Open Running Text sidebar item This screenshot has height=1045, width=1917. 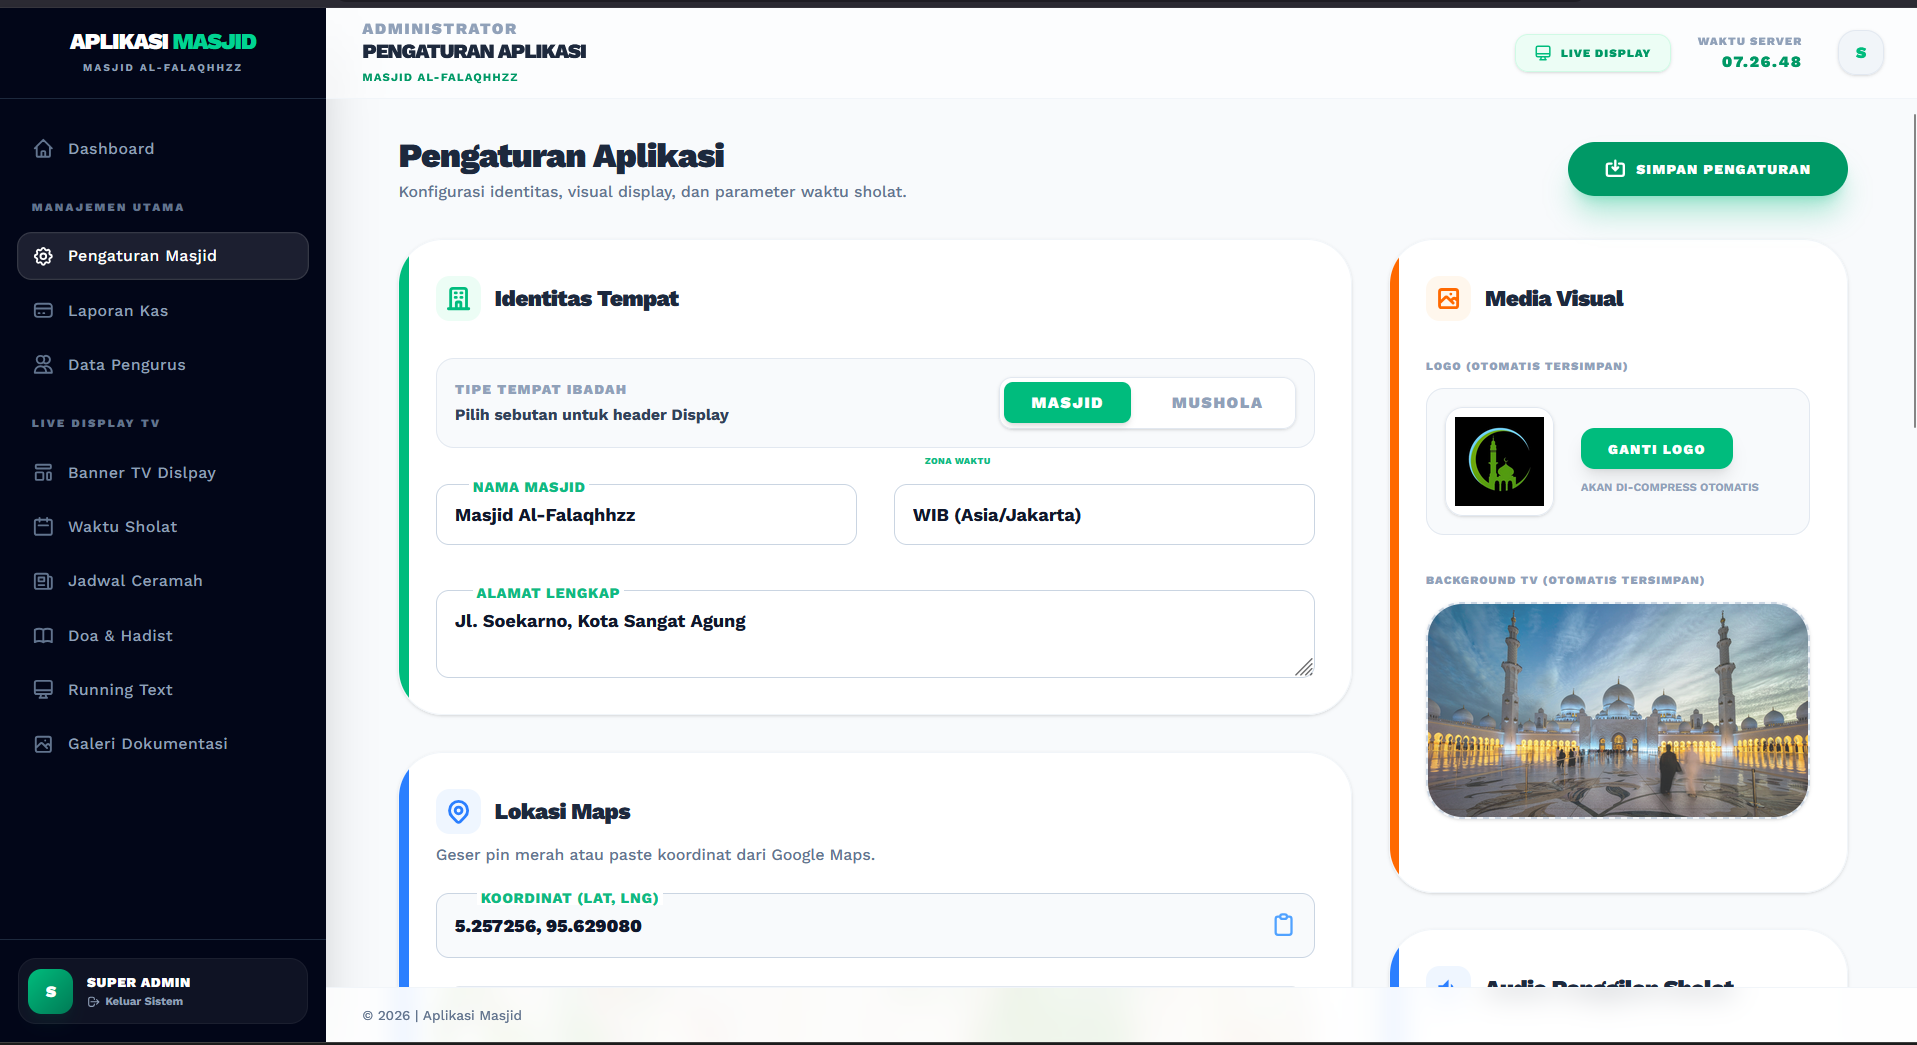pyautogui.click(x=163, y=690)
